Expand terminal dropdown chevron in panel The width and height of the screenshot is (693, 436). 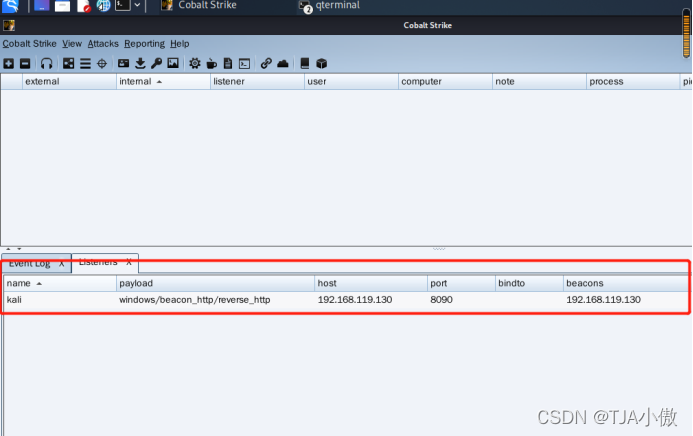[137, 5]
